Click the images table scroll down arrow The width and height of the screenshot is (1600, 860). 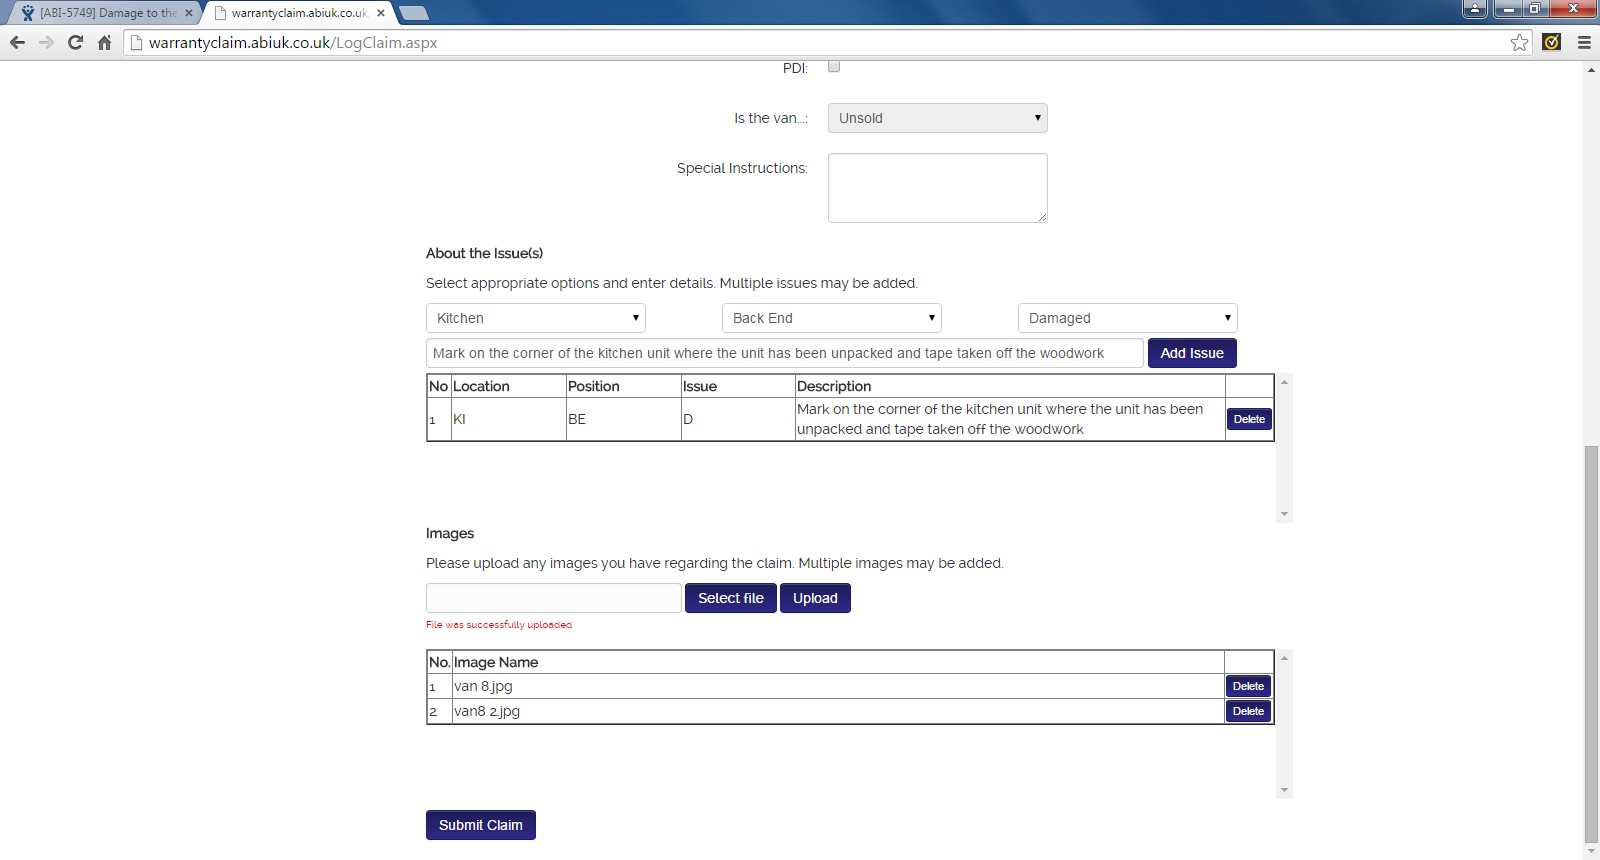1284,791
